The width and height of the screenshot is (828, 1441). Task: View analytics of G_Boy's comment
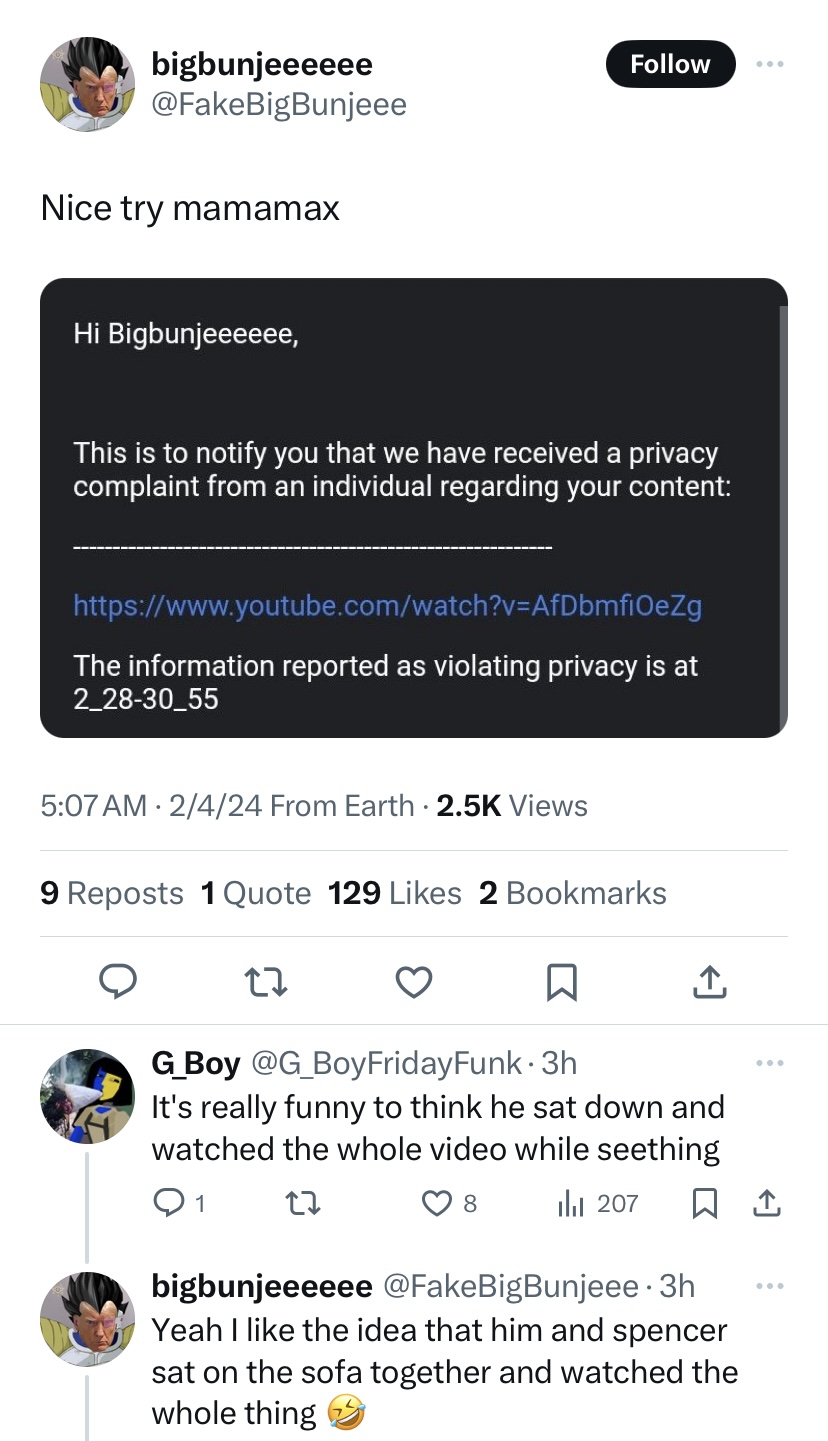(572, 1203)
